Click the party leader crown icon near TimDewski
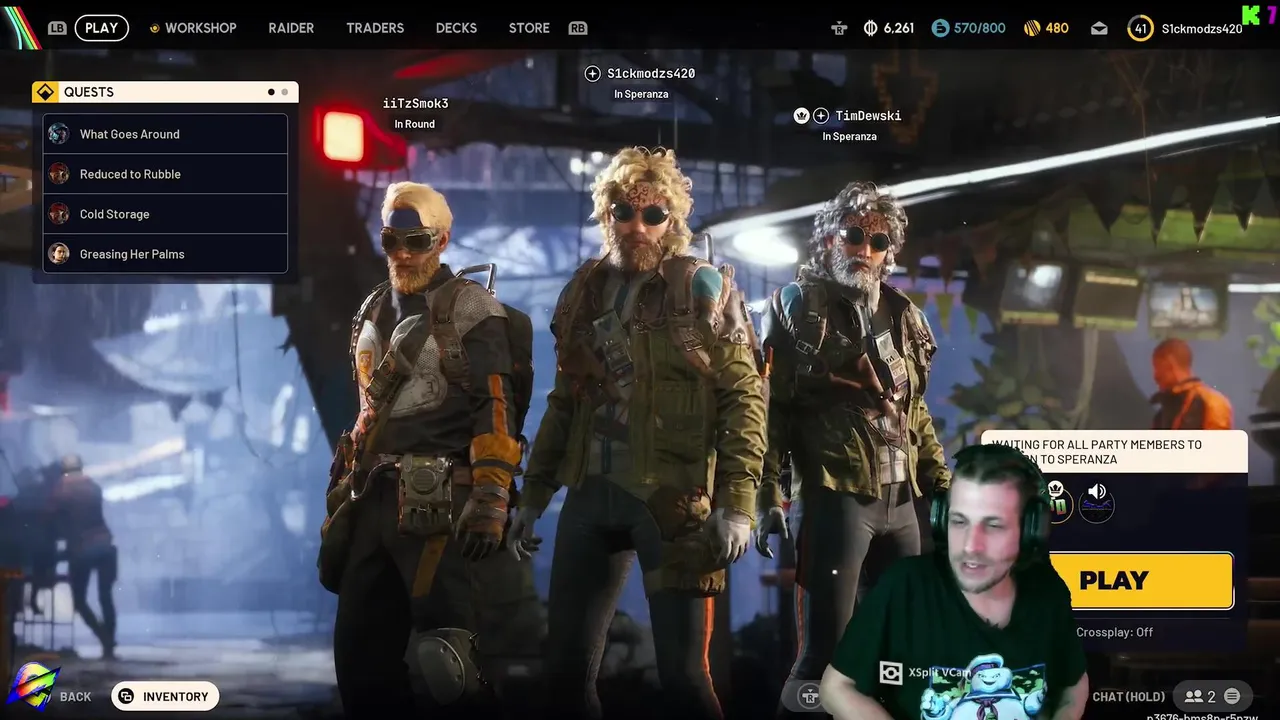This screenshot has width=1280, height=720. click(x=801, y=116)
